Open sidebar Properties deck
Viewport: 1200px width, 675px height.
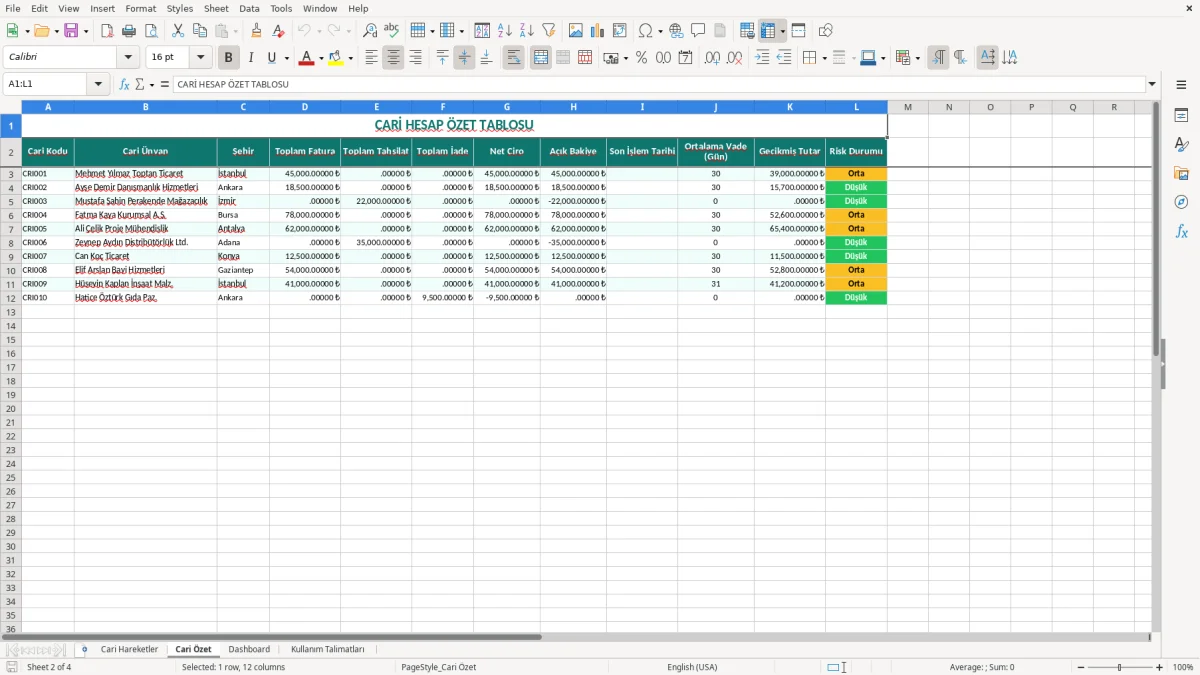(1181, 116)
